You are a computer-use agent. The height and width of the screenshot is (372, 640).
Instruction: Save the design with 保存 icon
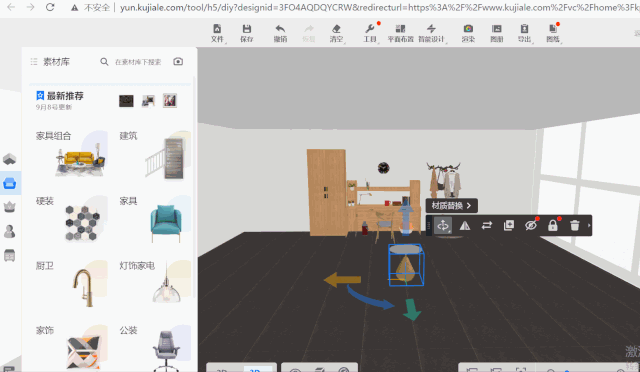[x=247, y=33]
